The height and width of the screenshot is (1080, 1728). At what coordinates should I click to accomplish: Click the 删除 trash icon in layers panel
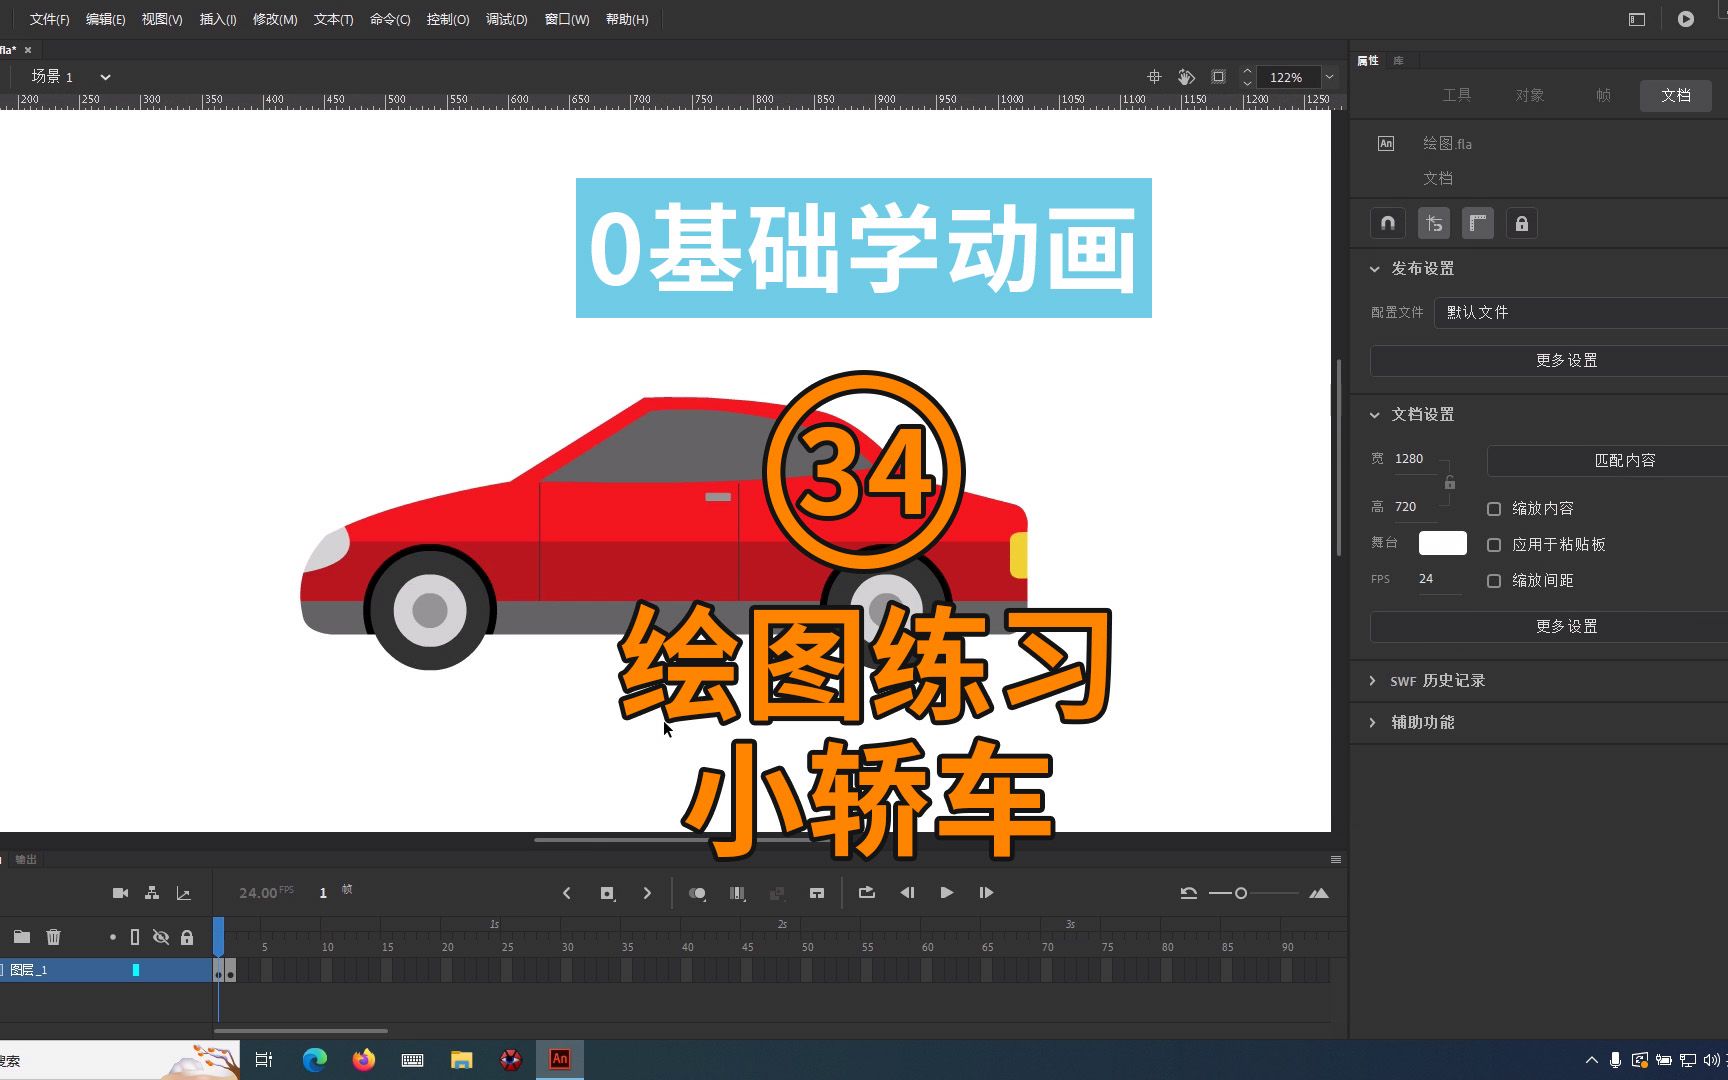(53, 937)
